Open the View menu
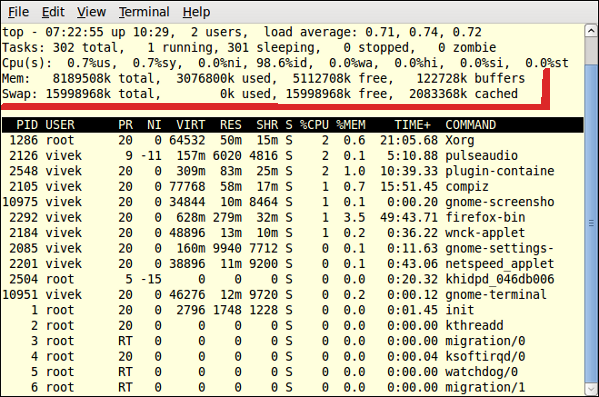Viewport: 599px width, 397px height. tap(91, 12)
